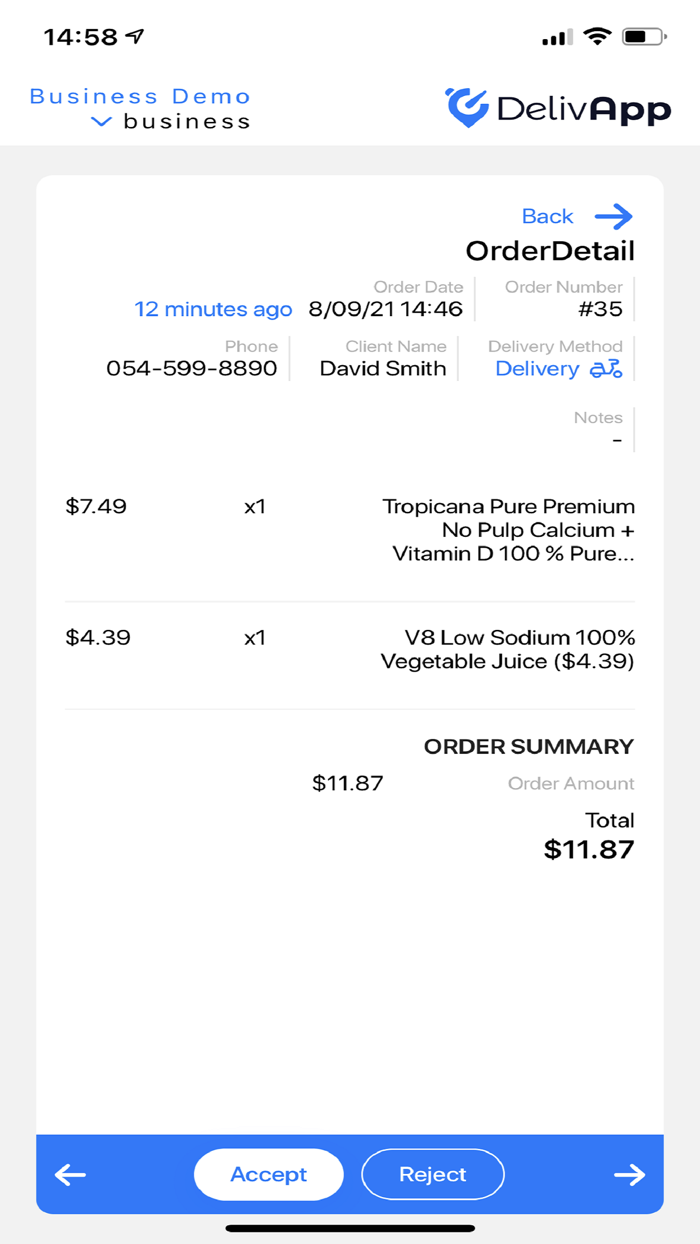The width and height of the screenshot is (700, 1244).
Task: Select the Back arrow icon
Action: point(614,216)
